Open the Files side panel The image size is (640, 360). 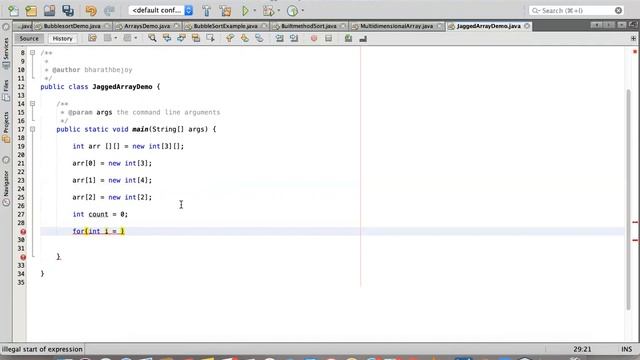click(x=6, y=91)
